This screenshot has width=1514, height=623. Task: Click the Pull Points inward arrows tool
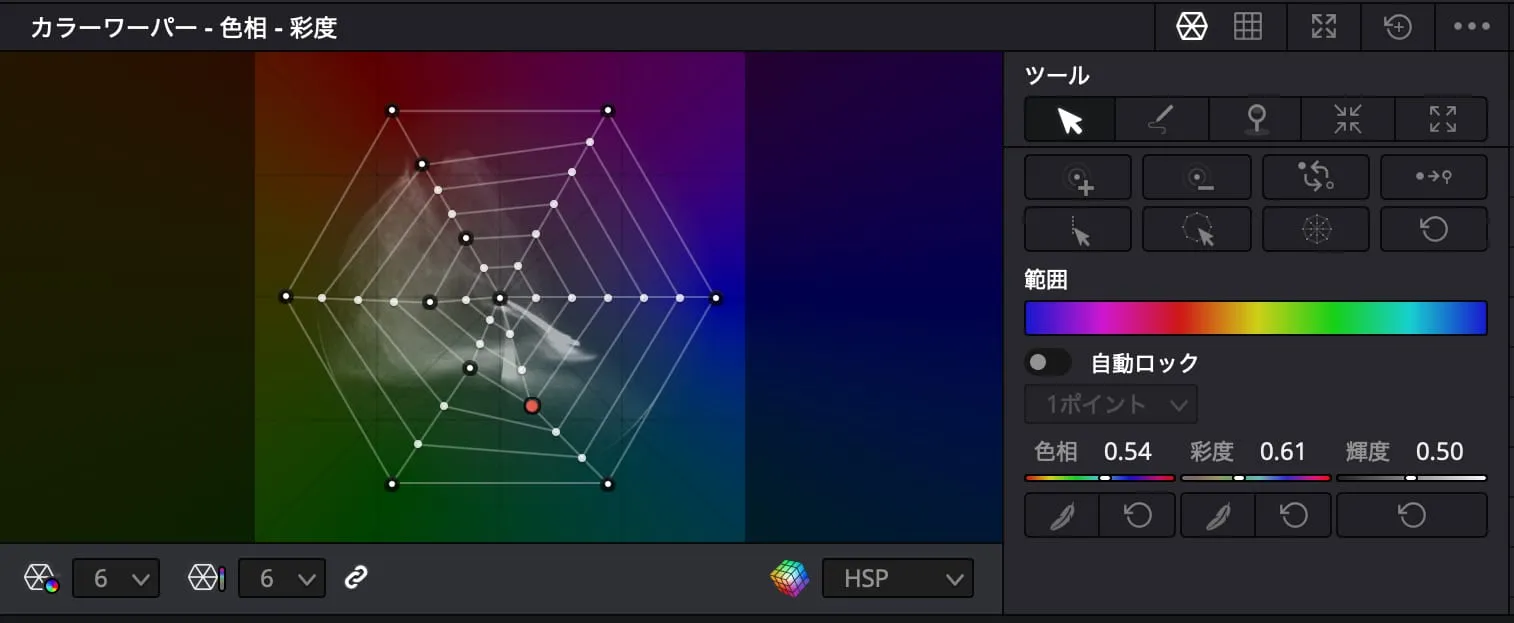[x=1347, y=120]
